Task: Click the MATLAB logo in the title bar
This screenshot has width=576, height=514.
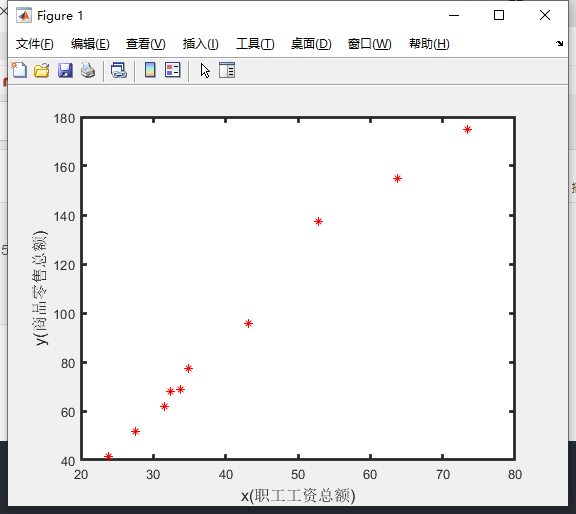Action: point(24,15)
